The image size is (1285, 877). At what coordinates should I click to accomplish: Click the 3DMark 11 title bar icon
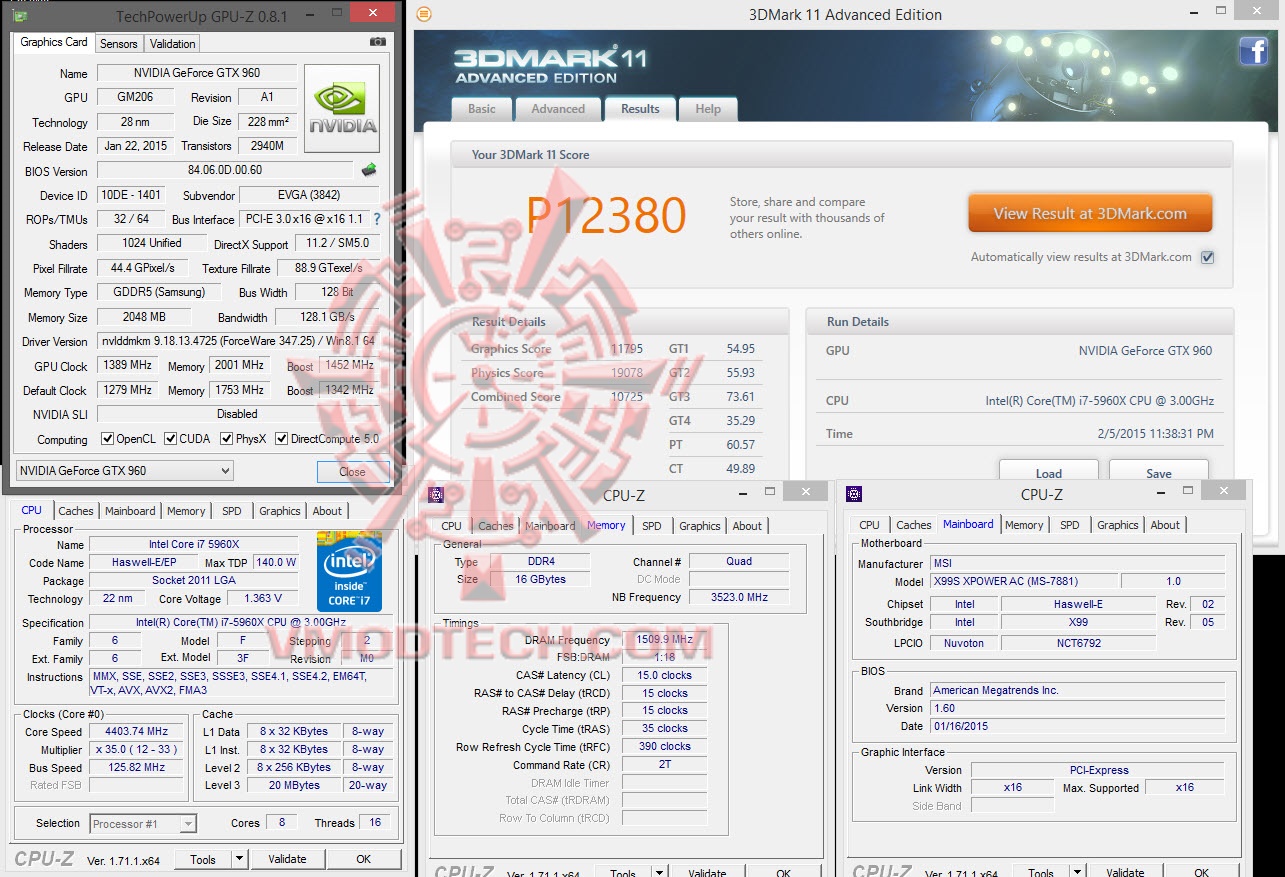tap(424, 14)
